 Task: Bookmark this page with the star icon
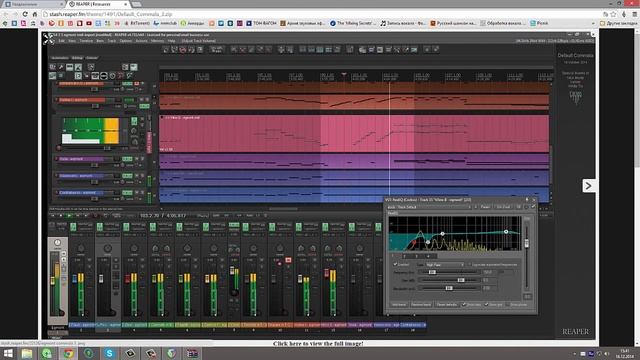coord(614,14)
